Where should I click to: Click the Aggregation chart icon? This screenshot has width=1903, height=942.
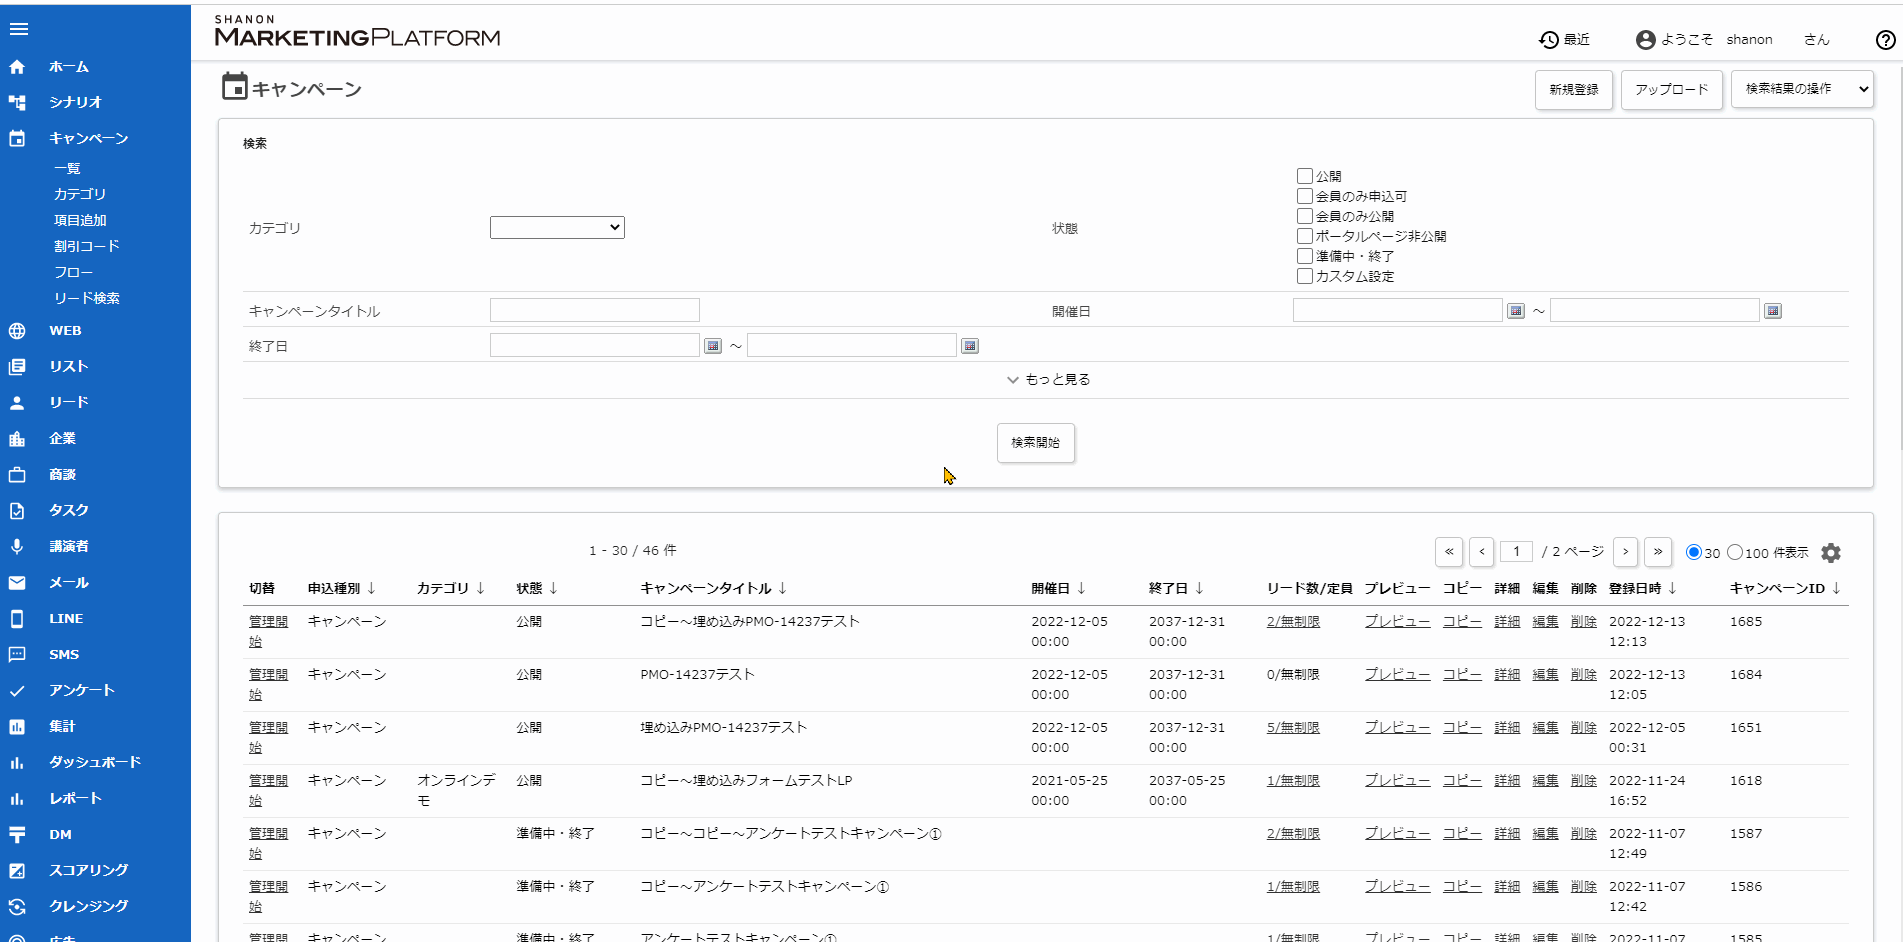pos(17,727)
